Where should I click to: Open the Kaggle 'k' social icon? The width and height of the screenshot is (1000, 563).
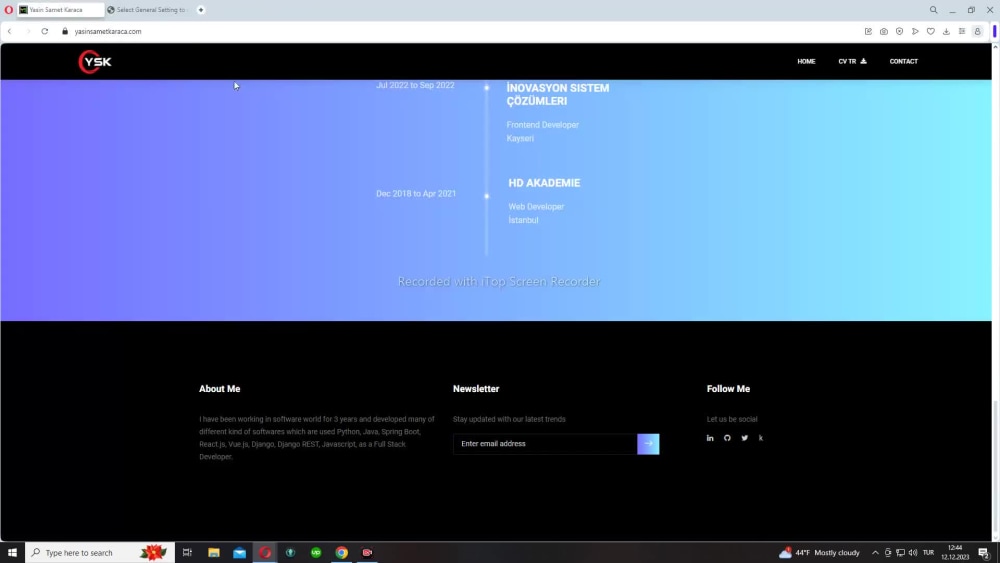tap(761, 438)
